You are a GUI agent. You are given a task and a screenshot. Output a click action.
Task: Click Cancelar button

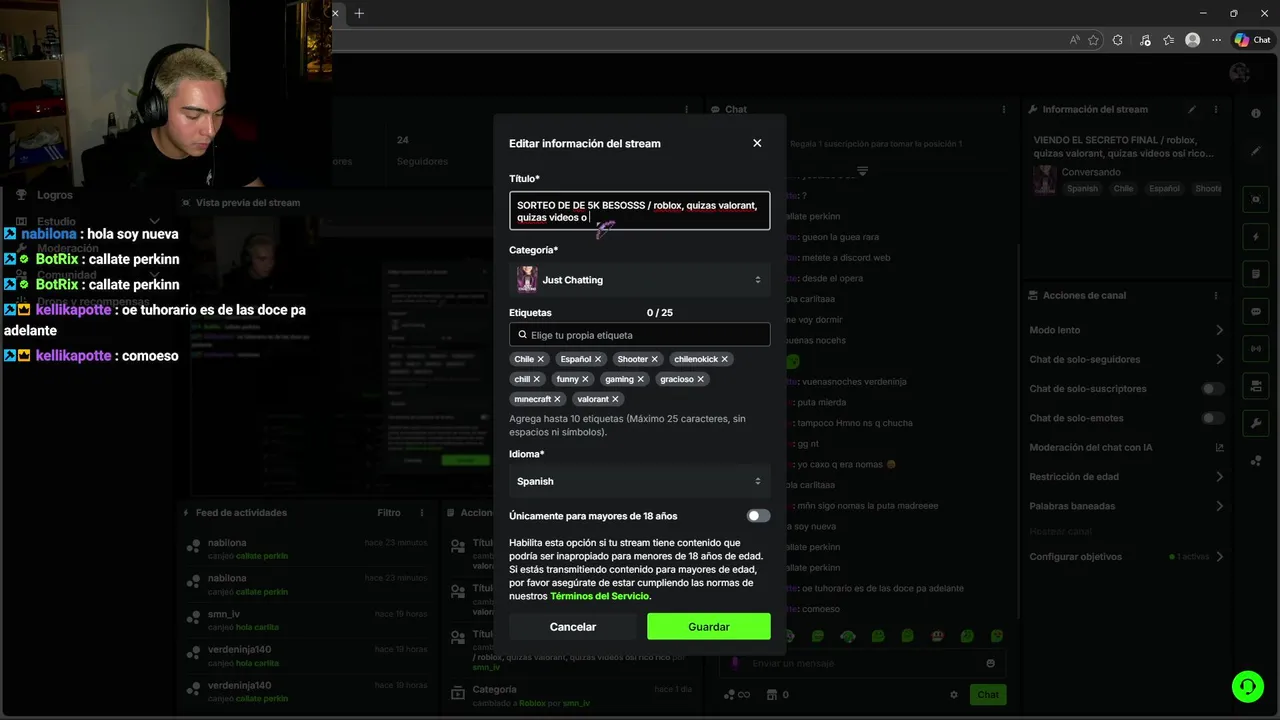[x=572, y=627]
